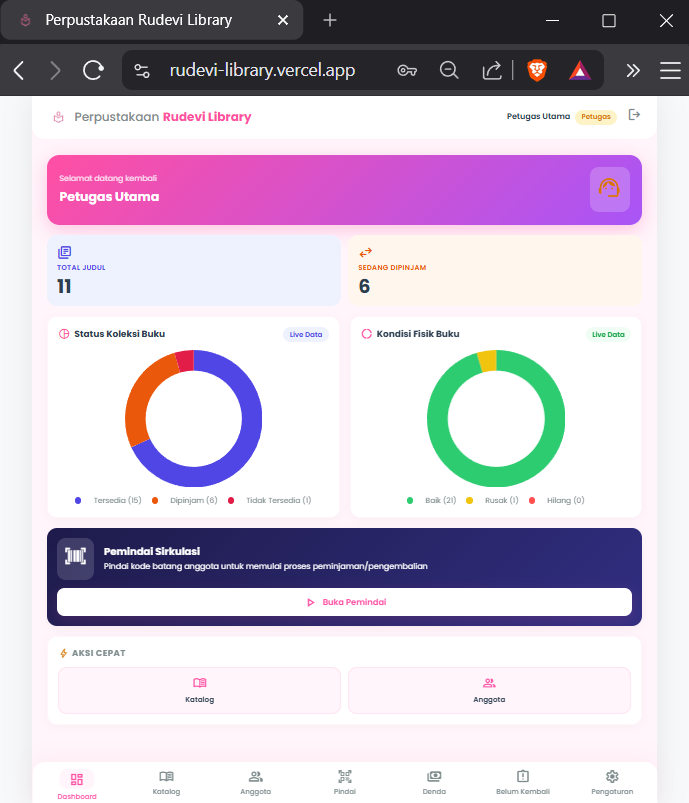The image size is (689, 803).
Task: Switch to Dashboard in bottom navigation
Action: 77,785
